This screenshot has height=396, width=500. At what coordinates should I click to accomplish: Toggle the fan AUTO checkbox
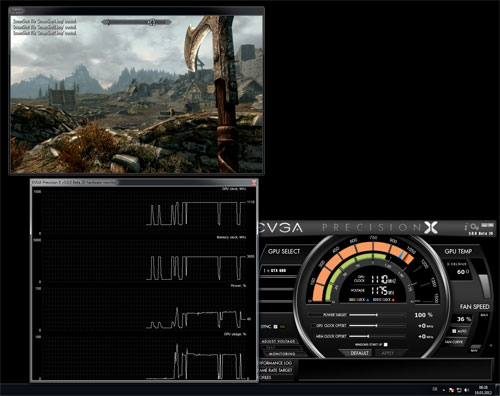(x=454, y=331)
